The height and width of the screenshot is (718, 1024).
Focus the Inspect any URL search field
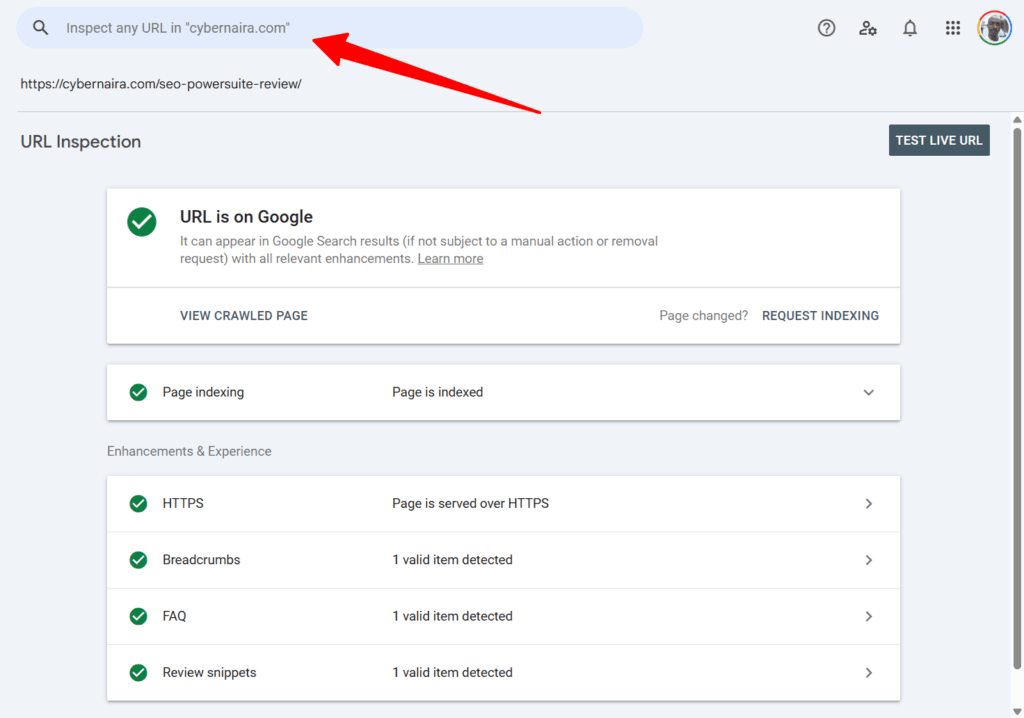click(x=330, y=28)
